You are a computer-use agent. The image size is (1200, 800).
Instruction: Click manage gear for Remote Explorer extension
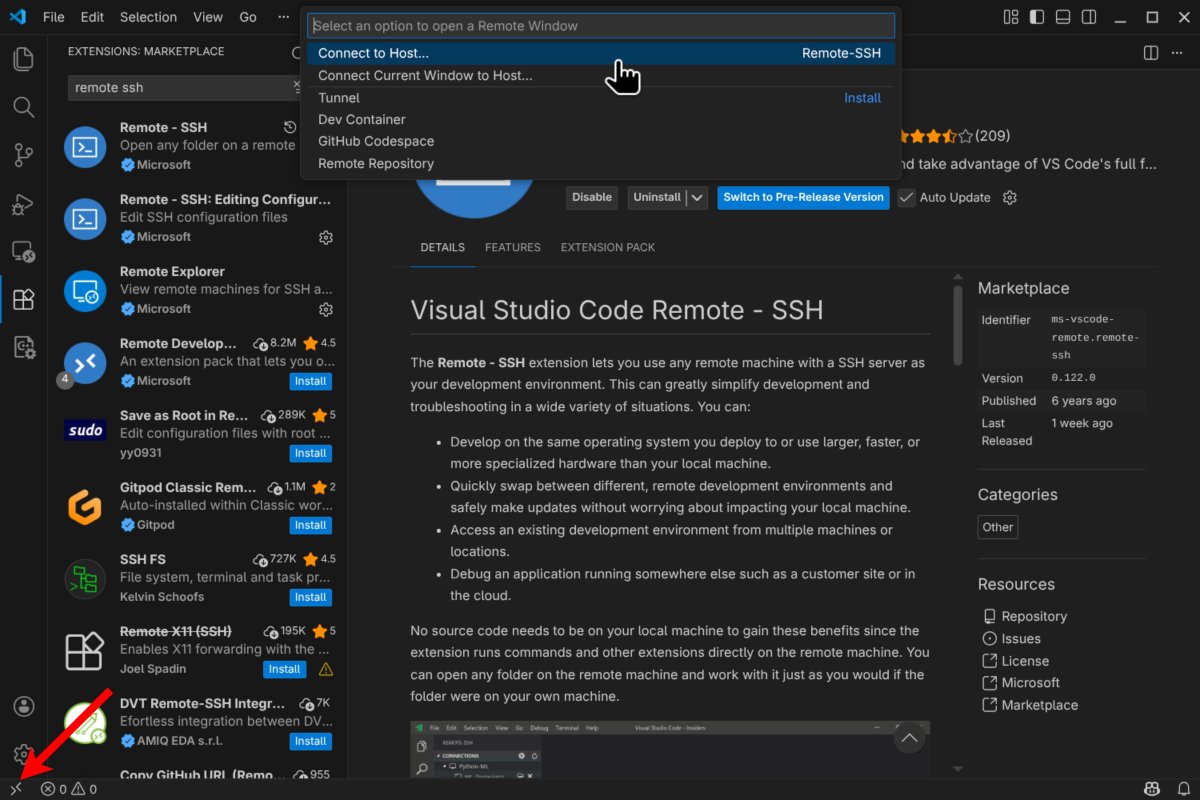coord(325,309)
